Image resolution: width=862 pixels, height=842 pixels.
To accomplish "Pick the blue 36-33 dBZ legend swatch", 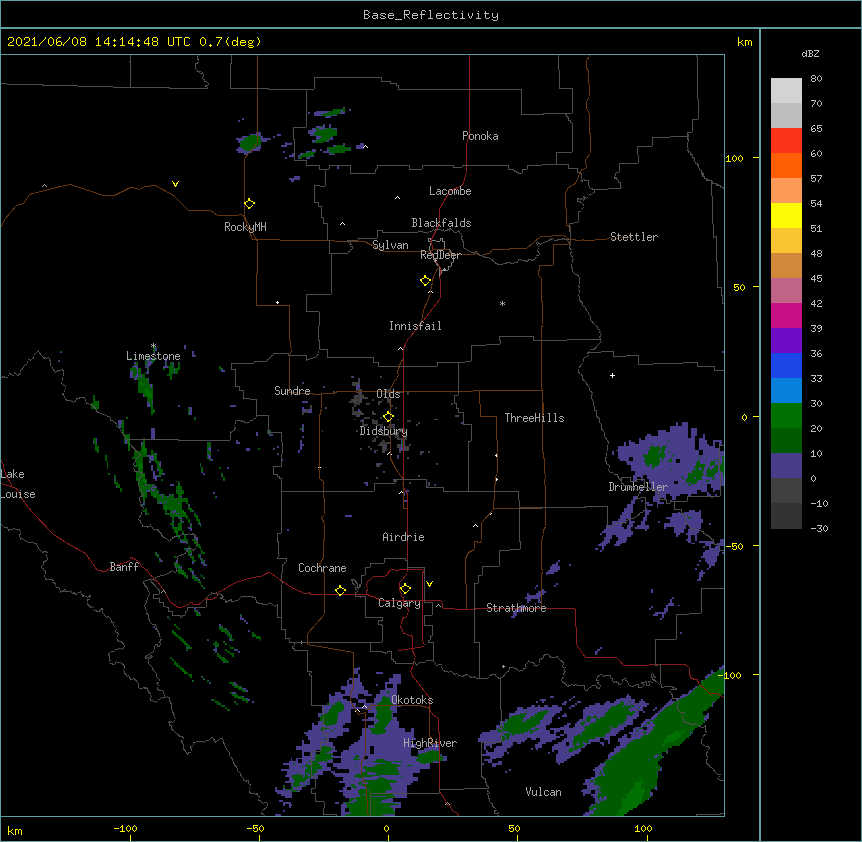I will click(786, 365).
